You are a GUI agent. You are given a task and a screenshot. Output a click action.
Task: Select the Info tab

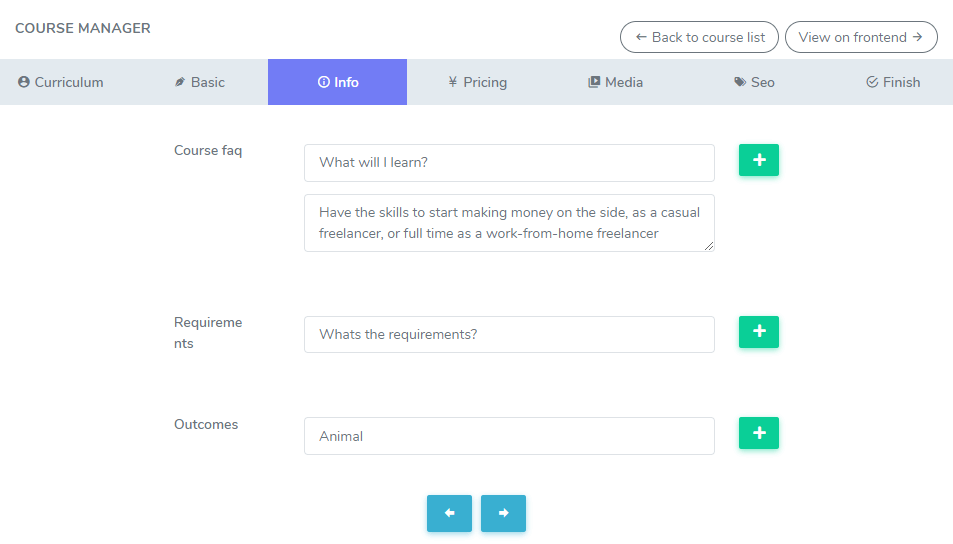338,82
